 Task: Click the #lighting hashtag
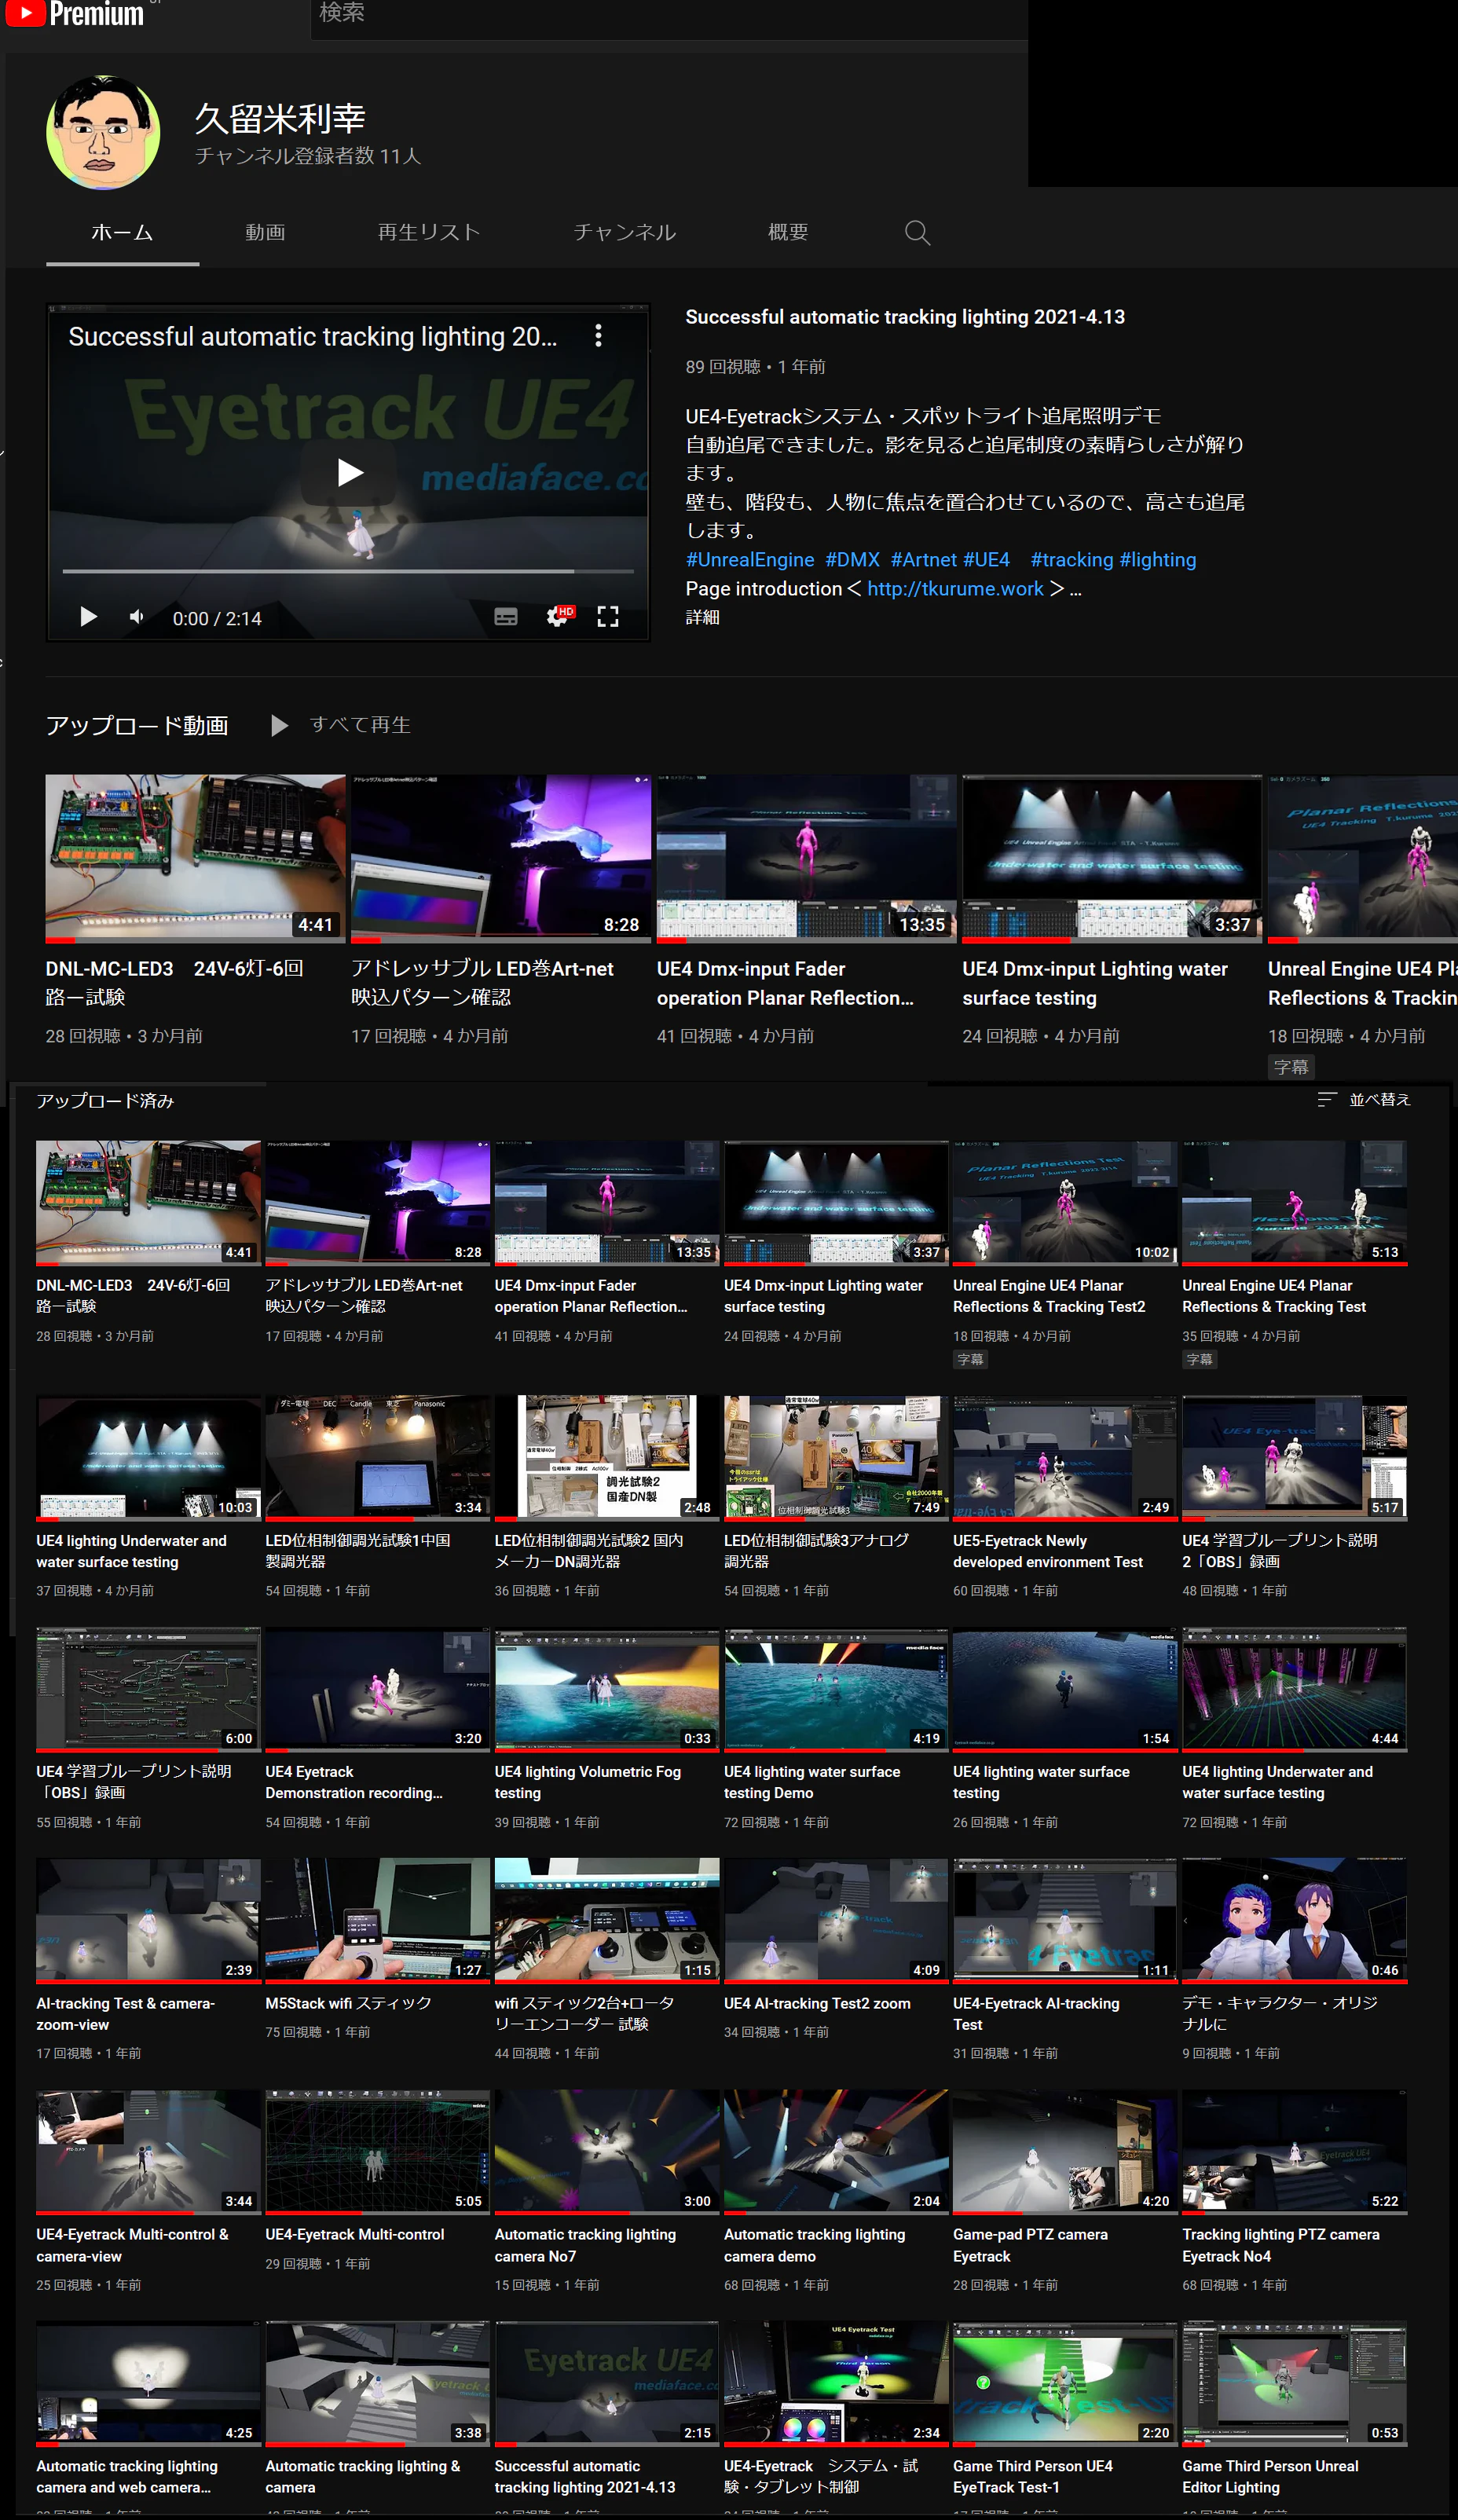[x=1157, y=560]
